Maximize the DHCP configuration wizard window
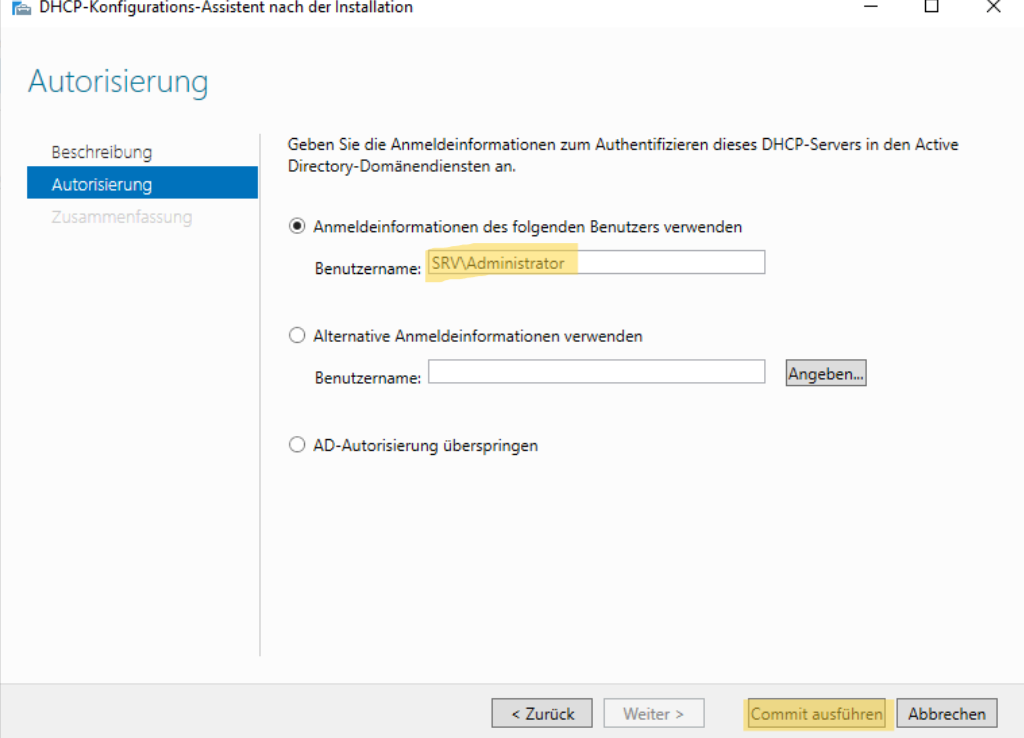This screenshot has height=738, width=1024. click(x=931, y=7)
